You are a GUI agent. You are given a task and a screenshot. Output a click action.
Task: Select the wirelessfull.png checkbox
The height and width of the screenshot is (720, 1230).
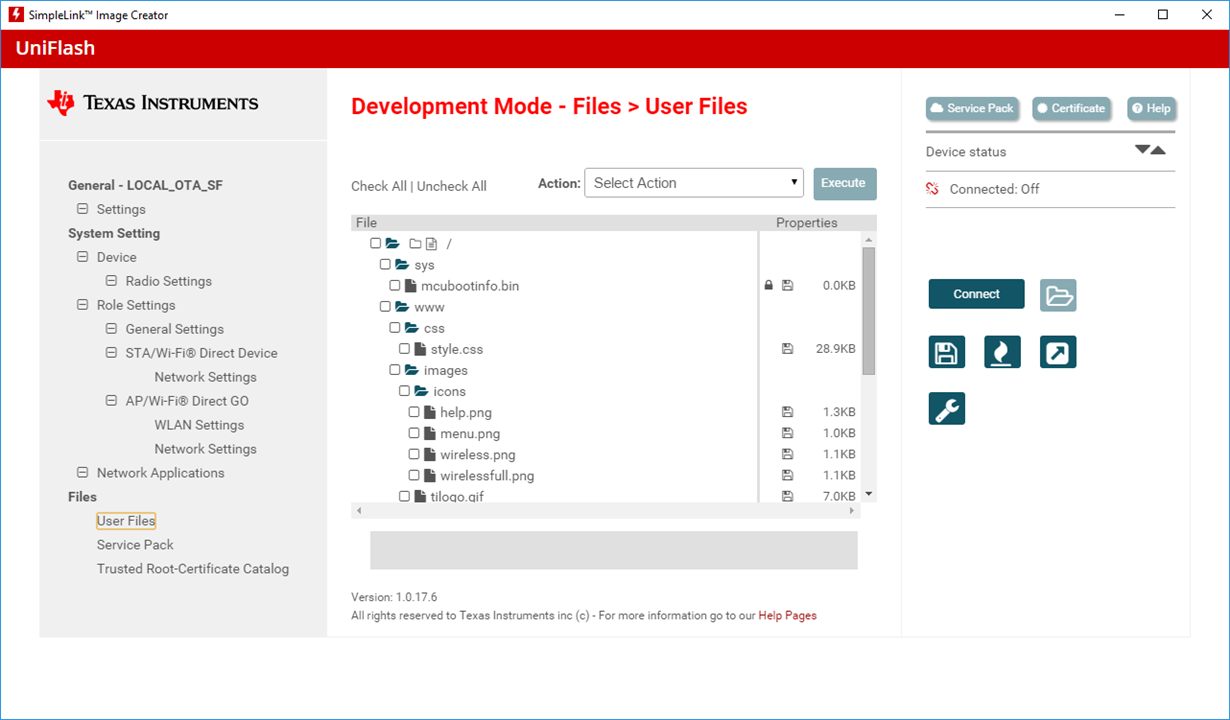[x=414, y=475]
